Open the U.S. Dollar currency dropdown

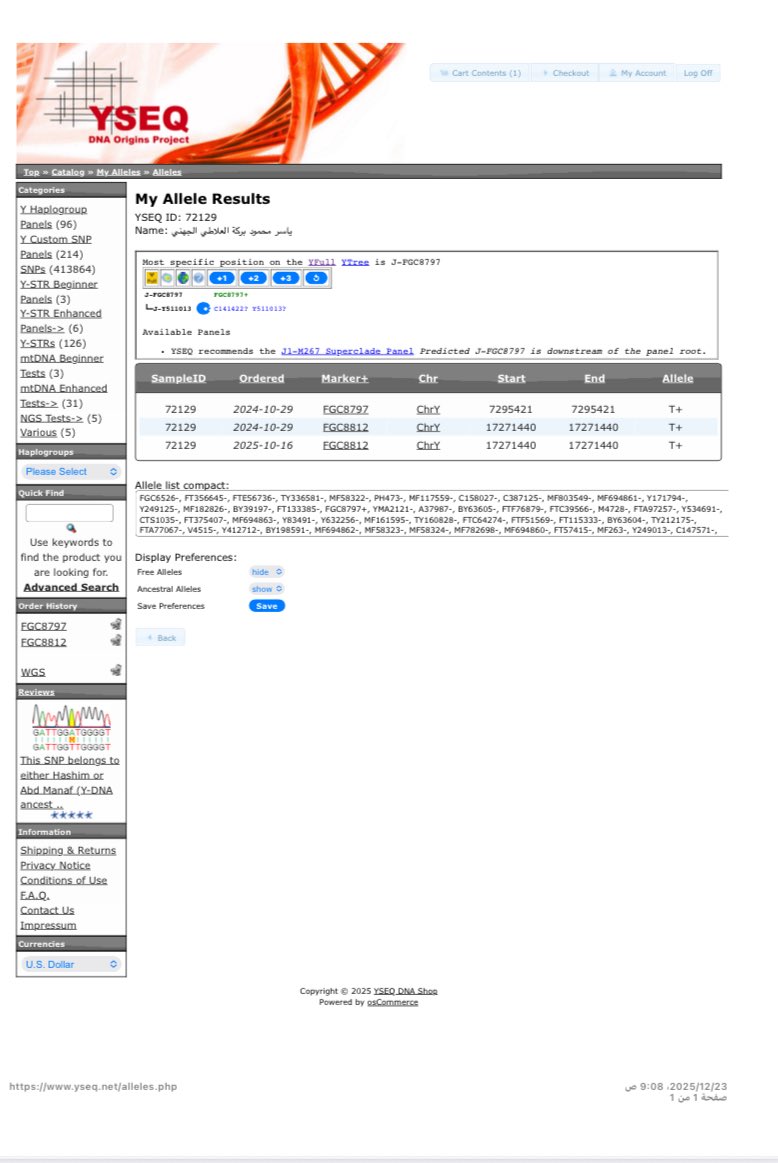tap(71, 964)
